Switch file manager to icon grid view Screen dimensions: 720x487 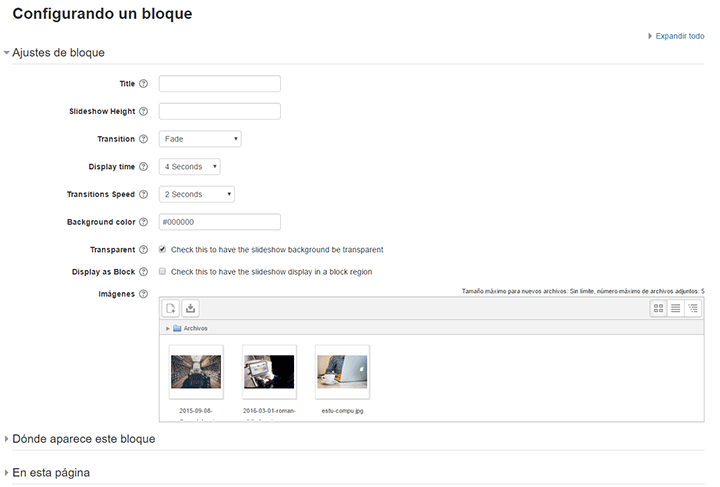[x=658, y=308]
